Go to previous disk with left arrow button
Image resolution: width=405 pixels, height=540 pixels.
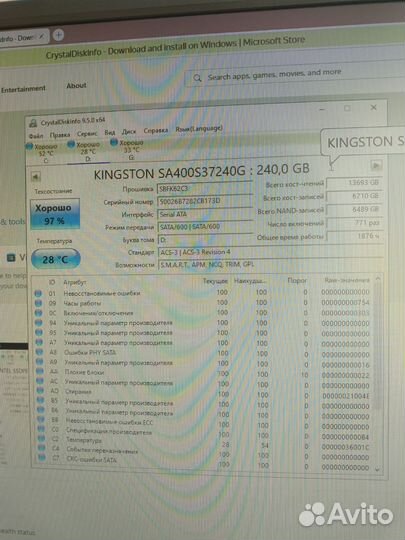tap(35, 177)
